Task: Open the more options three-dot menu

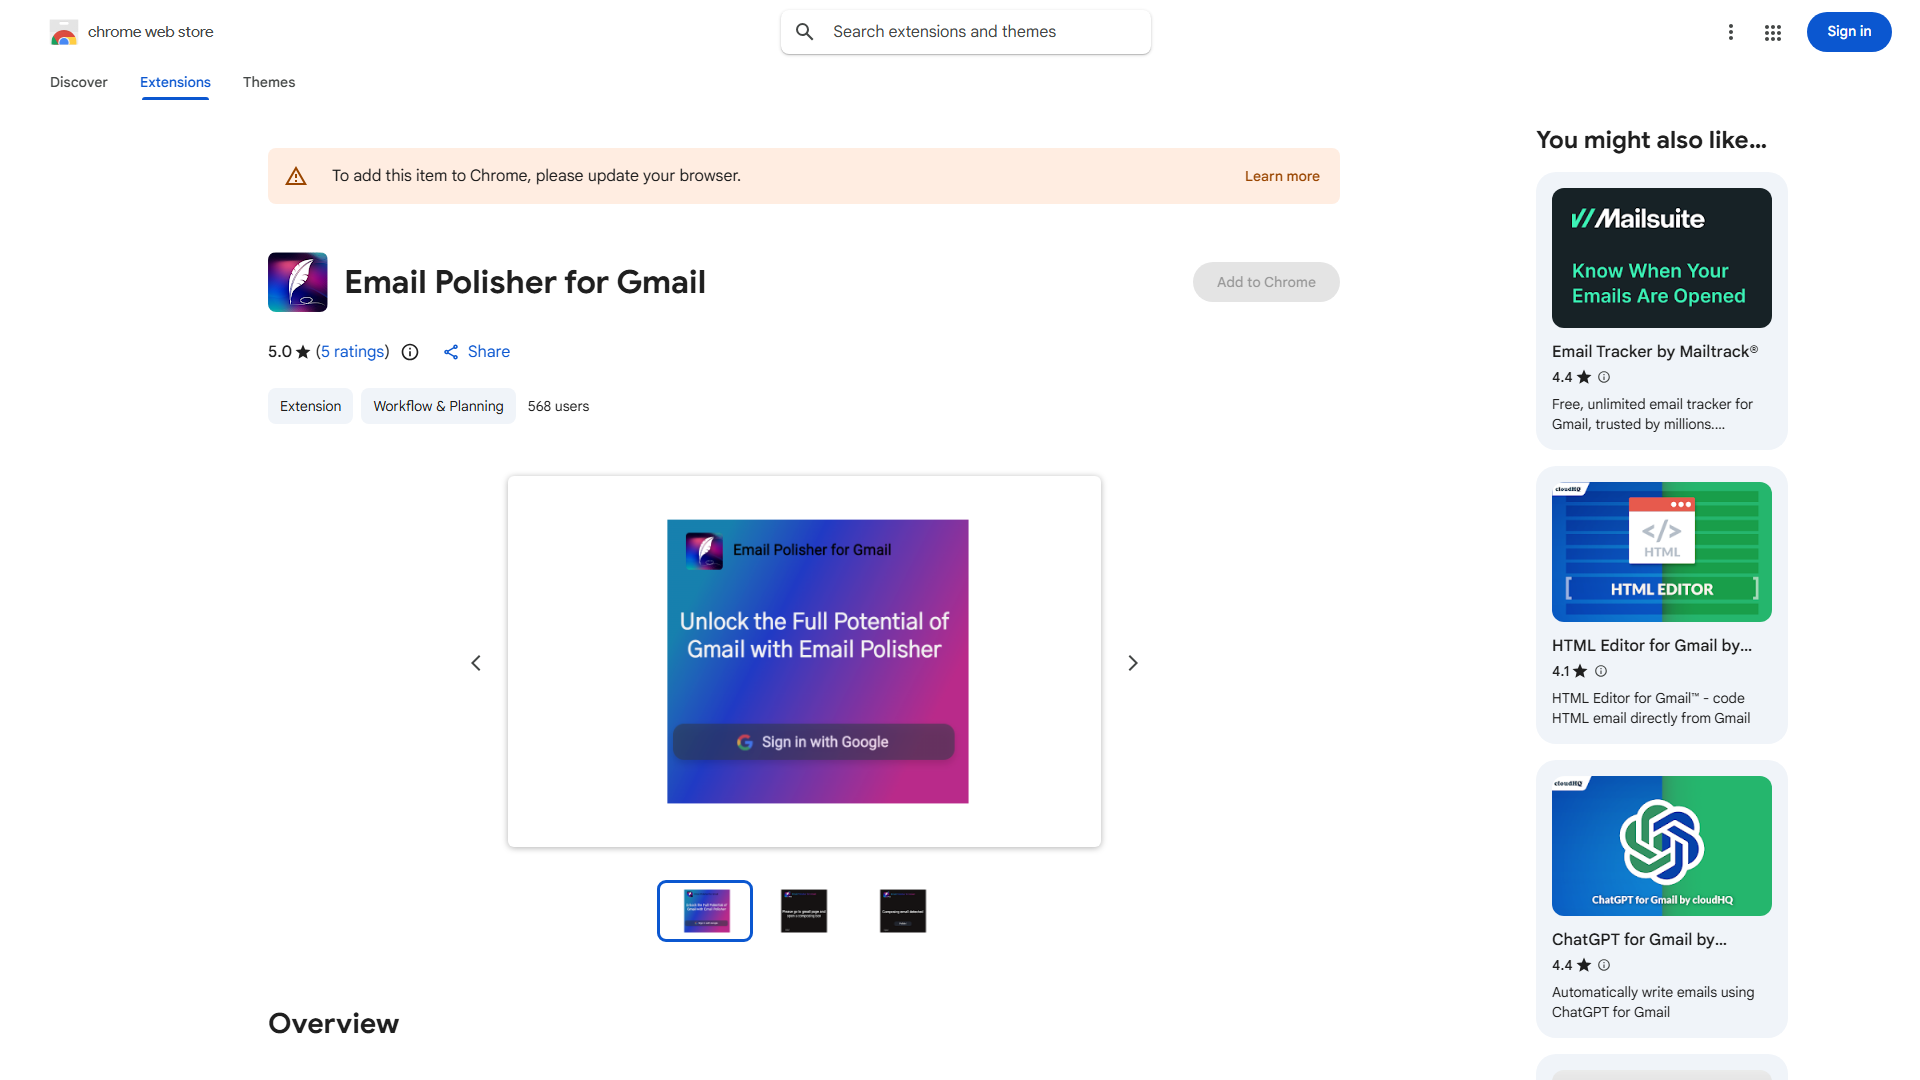Action: 1731,32
